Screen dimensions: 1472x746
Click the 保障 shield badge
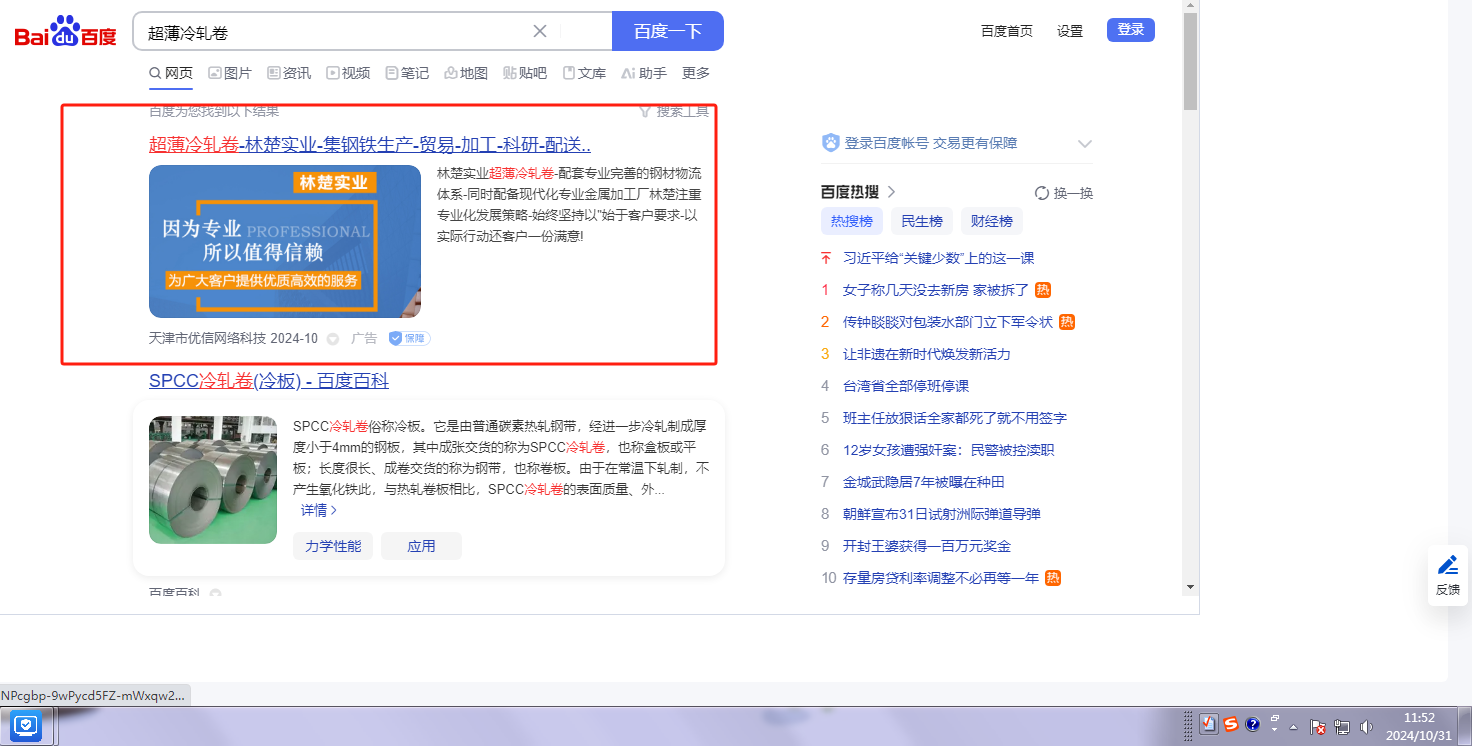tap(409, 338)
